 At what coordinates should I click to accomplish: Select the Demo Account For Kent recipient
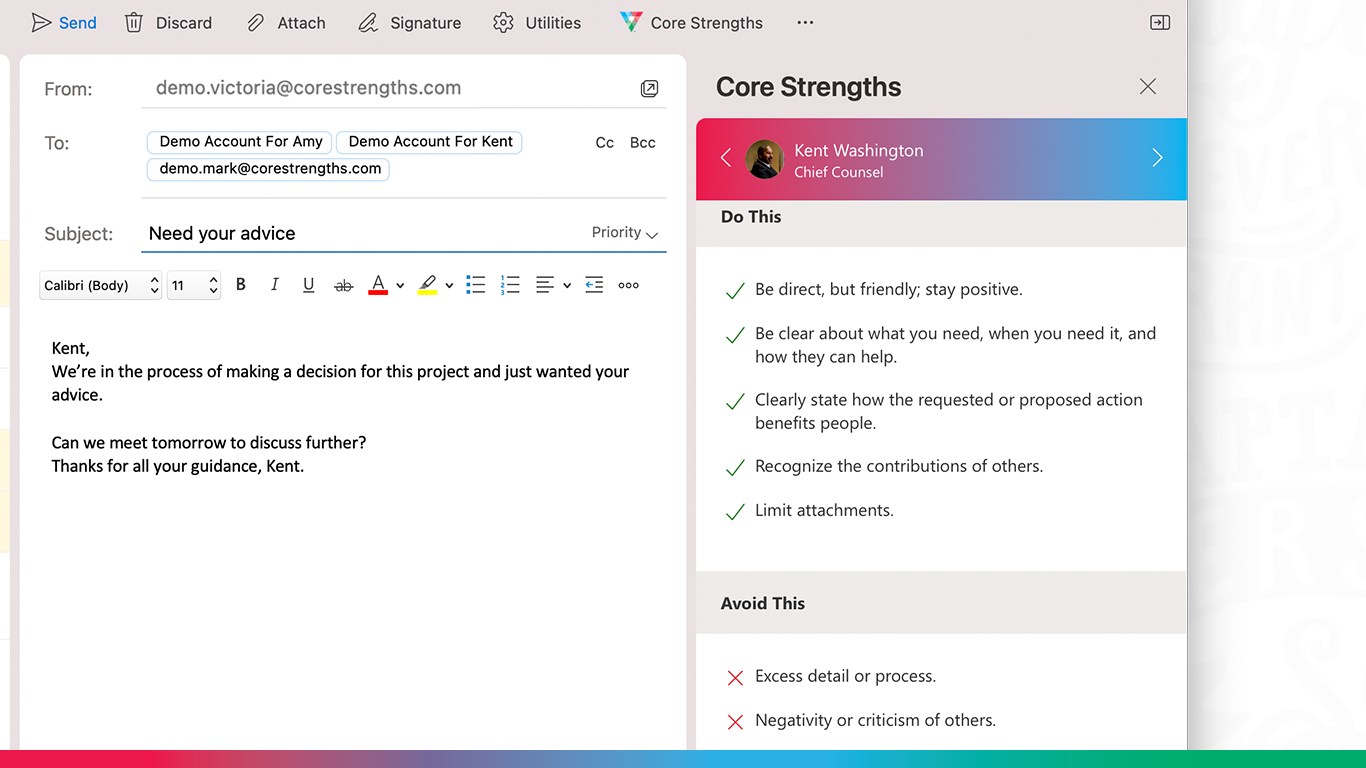coord(430,142)
